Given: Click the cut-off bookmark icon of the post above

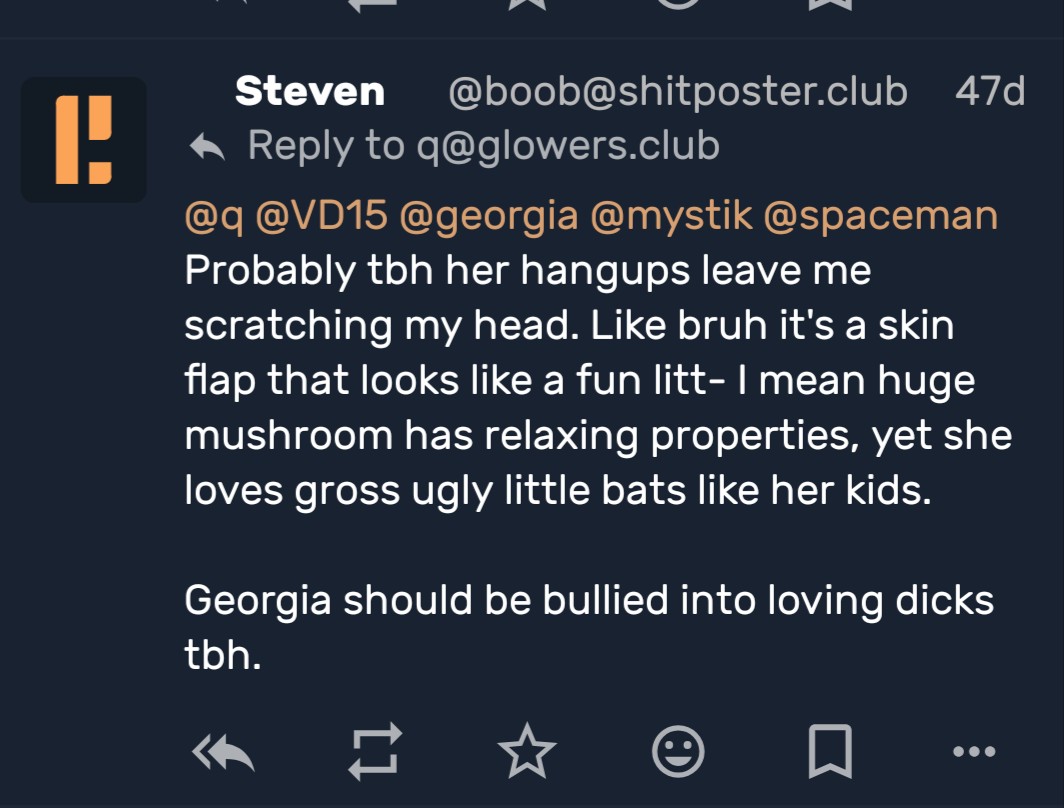Looking at the screenshot, I should tap(829, 5).
